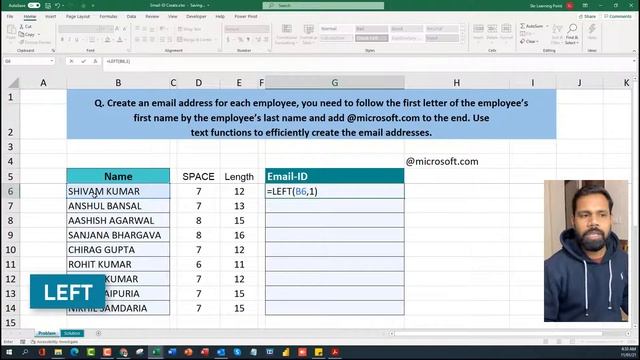Click the Font Color letter A icon
The height and width of the screenshot is (360, 640).
pos(120,40)
